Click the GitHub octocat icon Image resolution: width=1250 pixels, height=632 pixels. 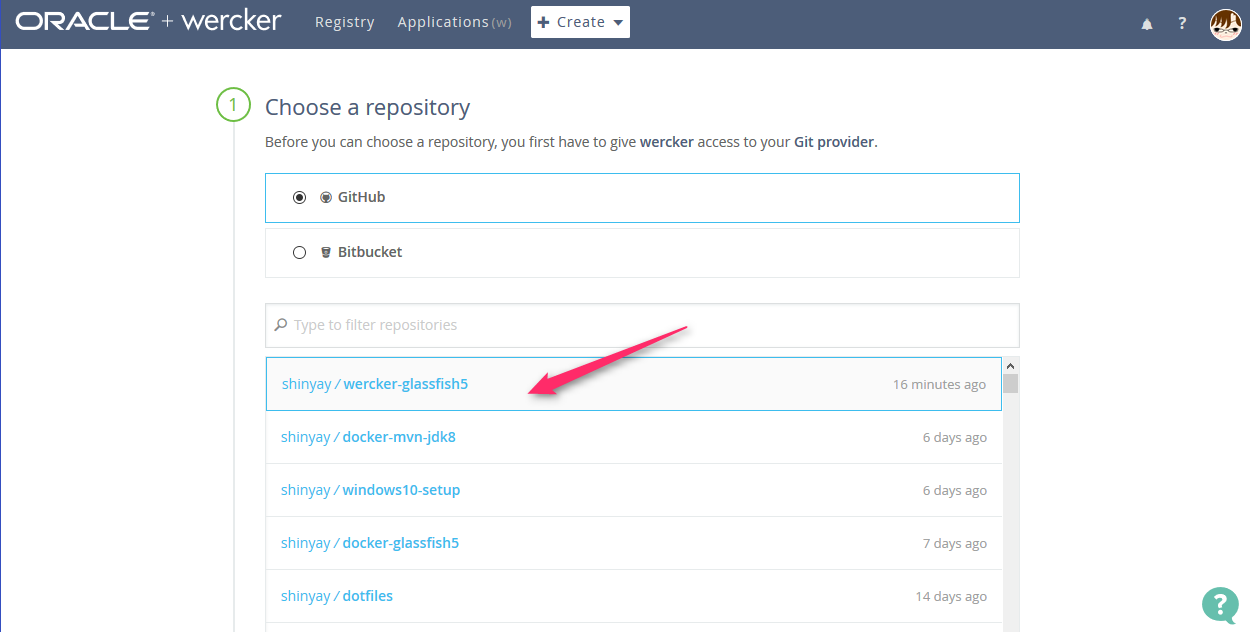[325, 198]
